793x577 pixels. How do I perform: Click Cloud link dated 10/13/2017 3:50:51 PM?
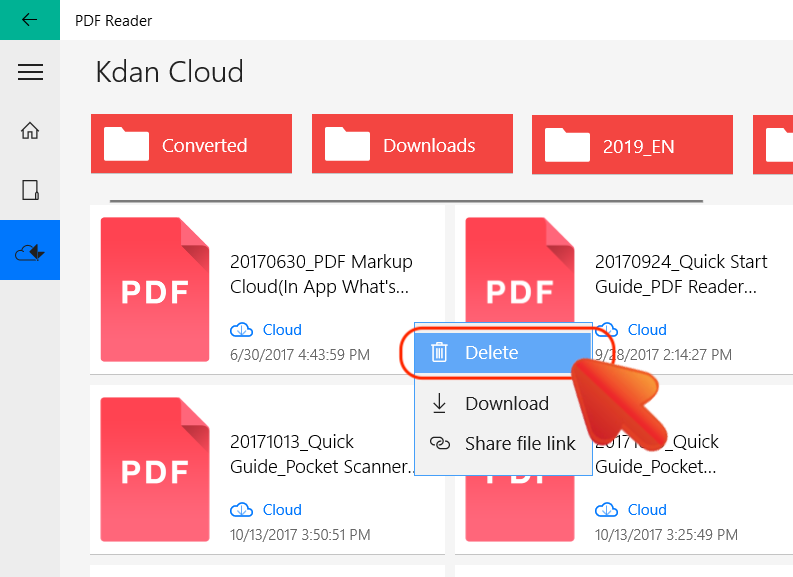point(282,510)
